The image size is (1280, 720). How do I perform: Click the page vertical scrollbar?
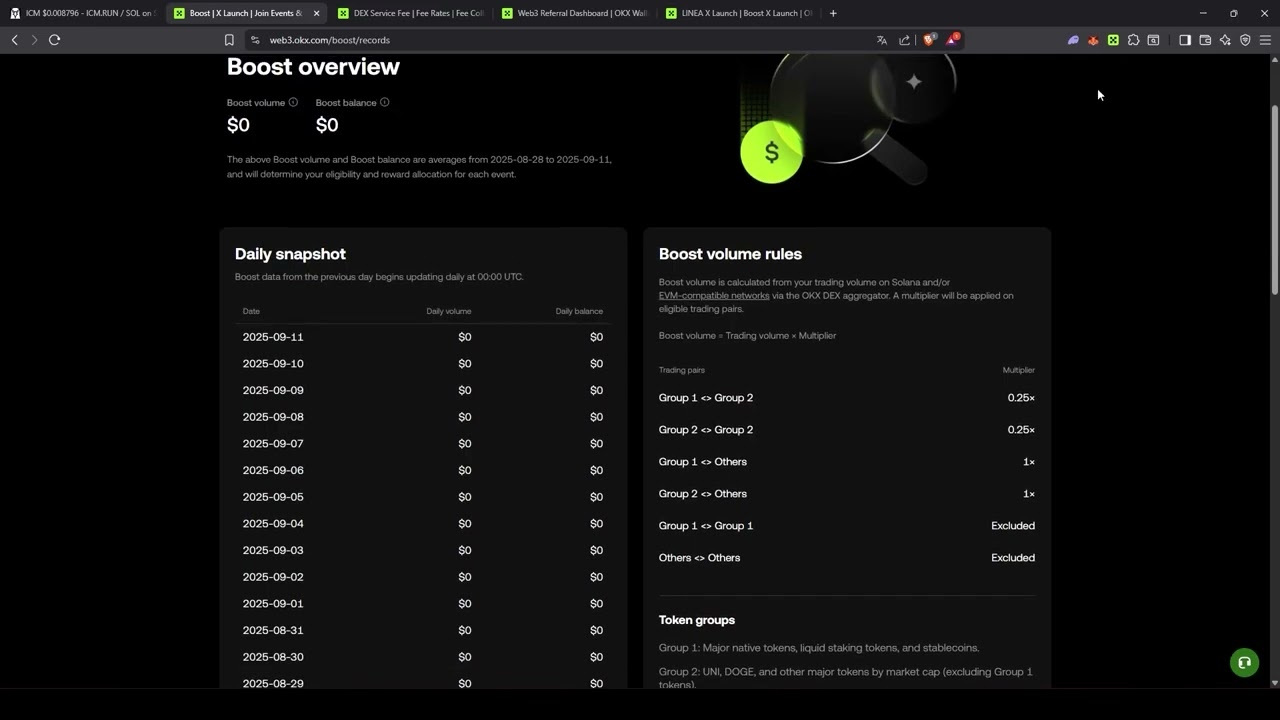tap(1275, 200)
